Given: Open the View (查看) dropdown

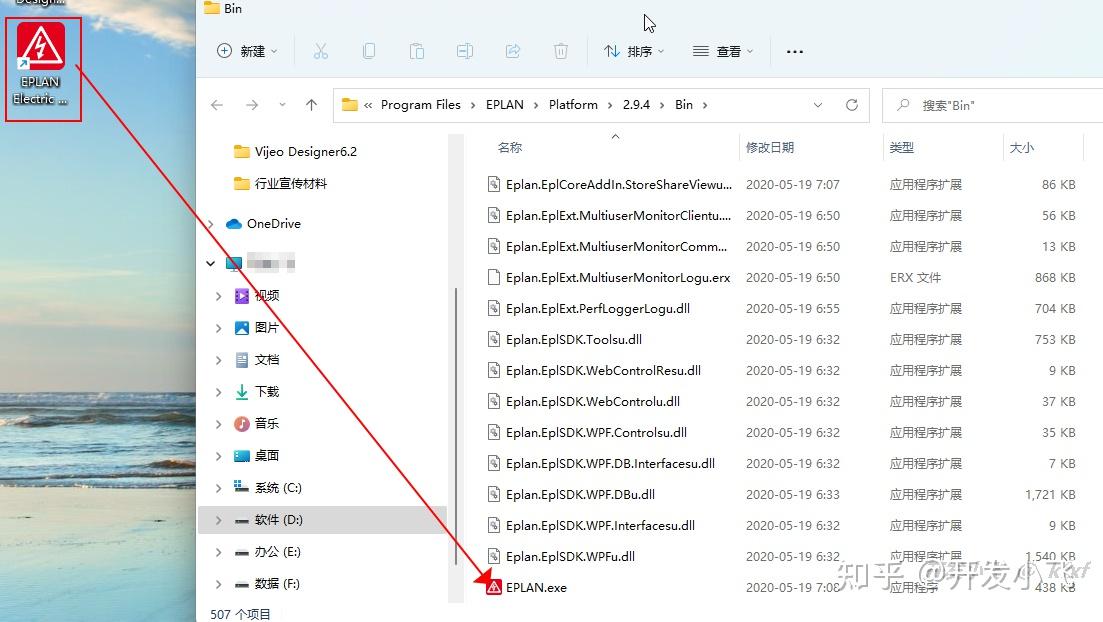Looking at the screenshot, I should (722, 51).
